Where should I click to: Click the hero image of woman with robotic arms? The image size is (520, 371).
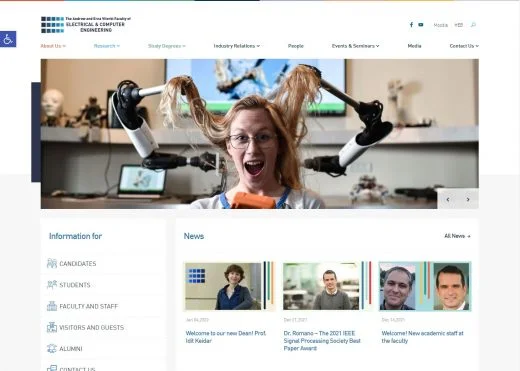260,134
